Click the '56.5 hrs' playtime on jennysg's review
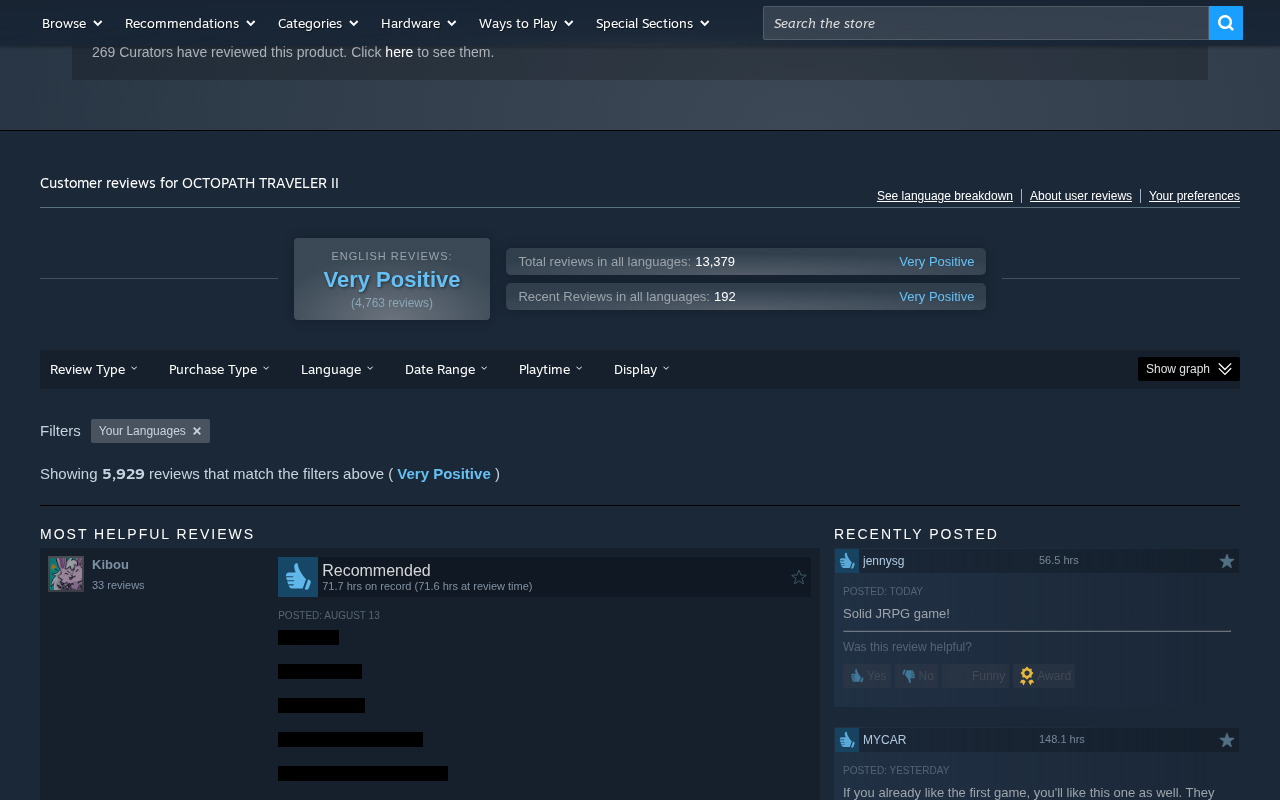1280x800 pixels. pos(1059,560)
